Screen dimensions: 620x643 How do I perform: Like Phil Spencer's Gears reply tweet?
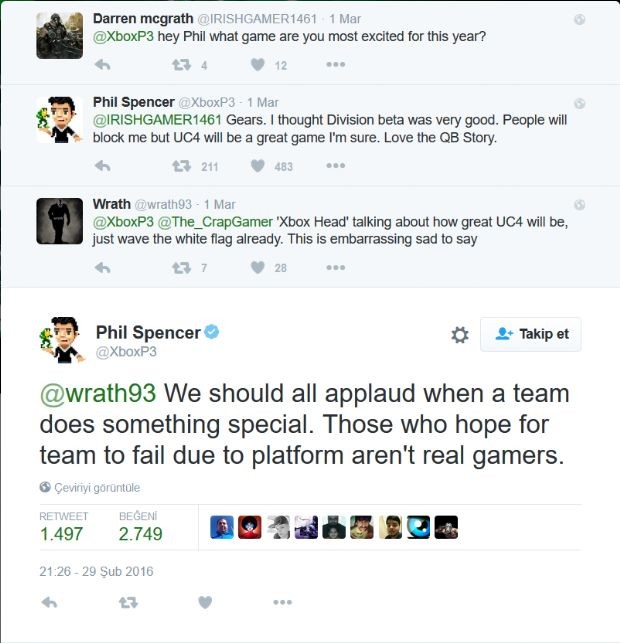(x=258, y=166)
